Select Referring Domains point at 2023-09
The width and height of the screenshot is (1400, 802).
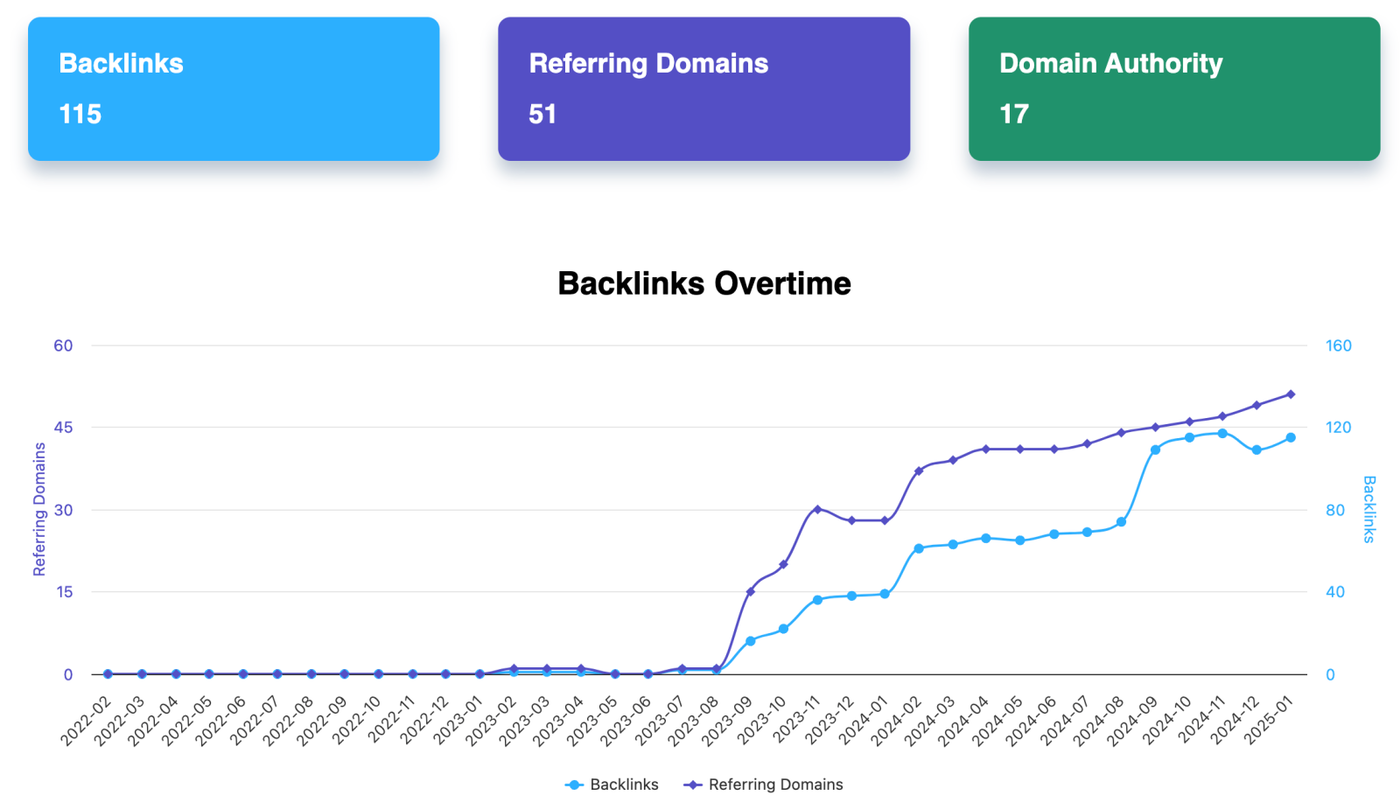pos(750,592)
